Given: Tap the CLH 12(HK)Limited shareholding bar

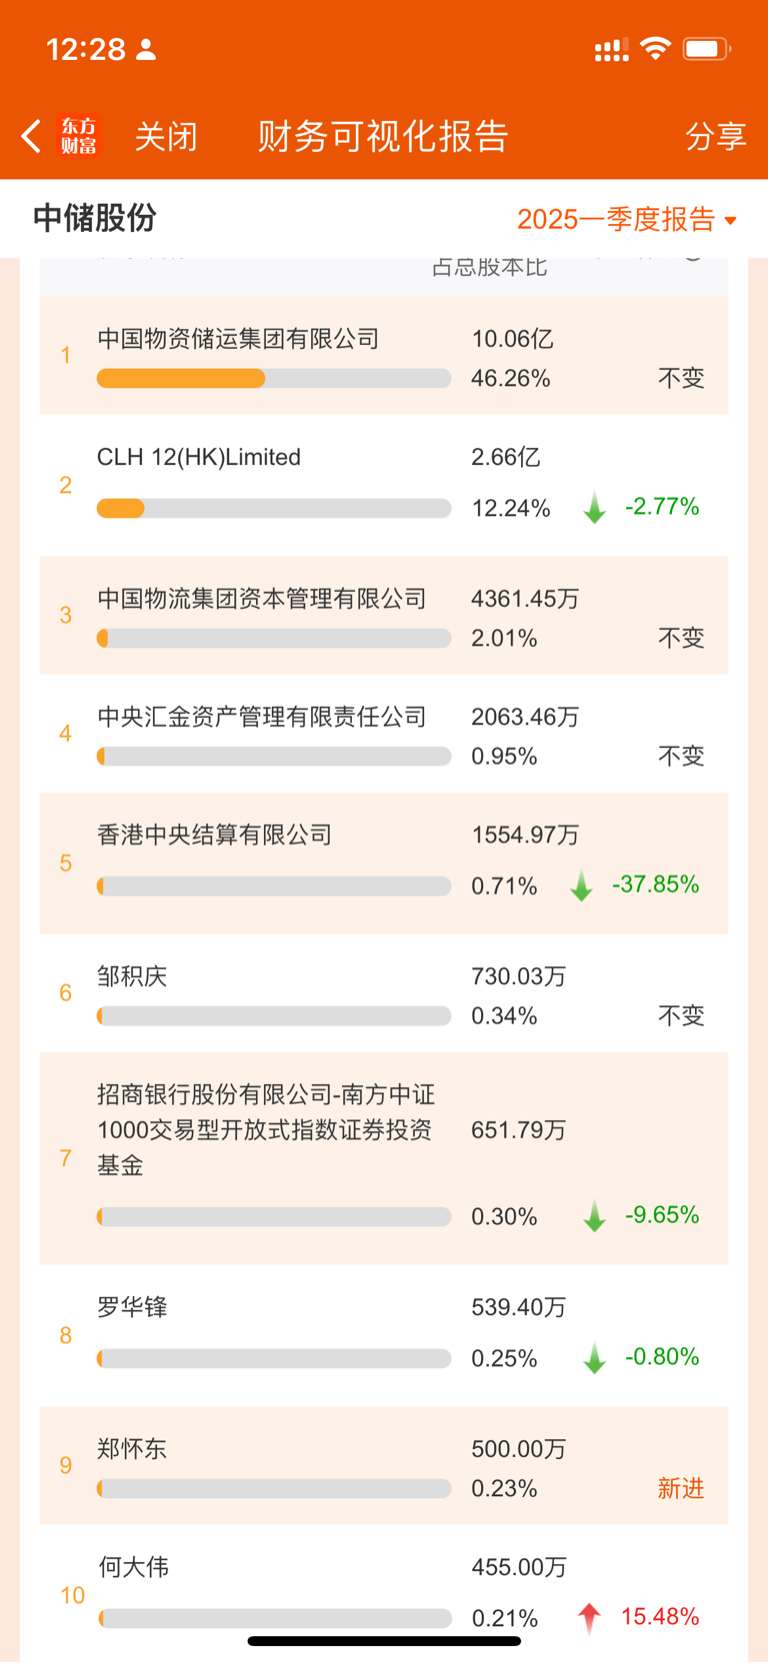Looking at the screenshot, I should tap(274, 509).
